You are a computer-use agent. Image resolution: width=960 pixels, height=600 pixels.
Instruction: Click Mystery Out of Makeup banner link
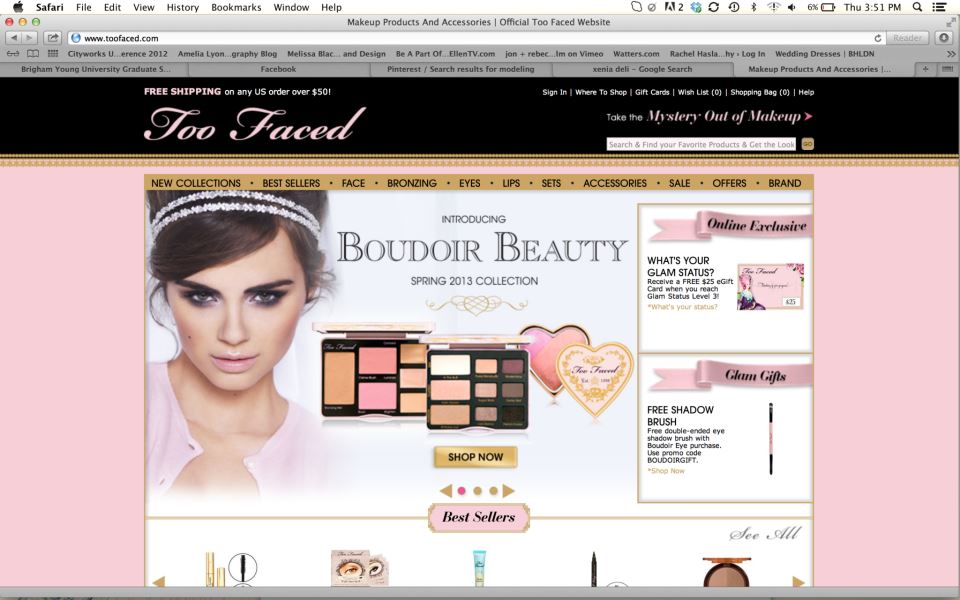coord(710,116)
